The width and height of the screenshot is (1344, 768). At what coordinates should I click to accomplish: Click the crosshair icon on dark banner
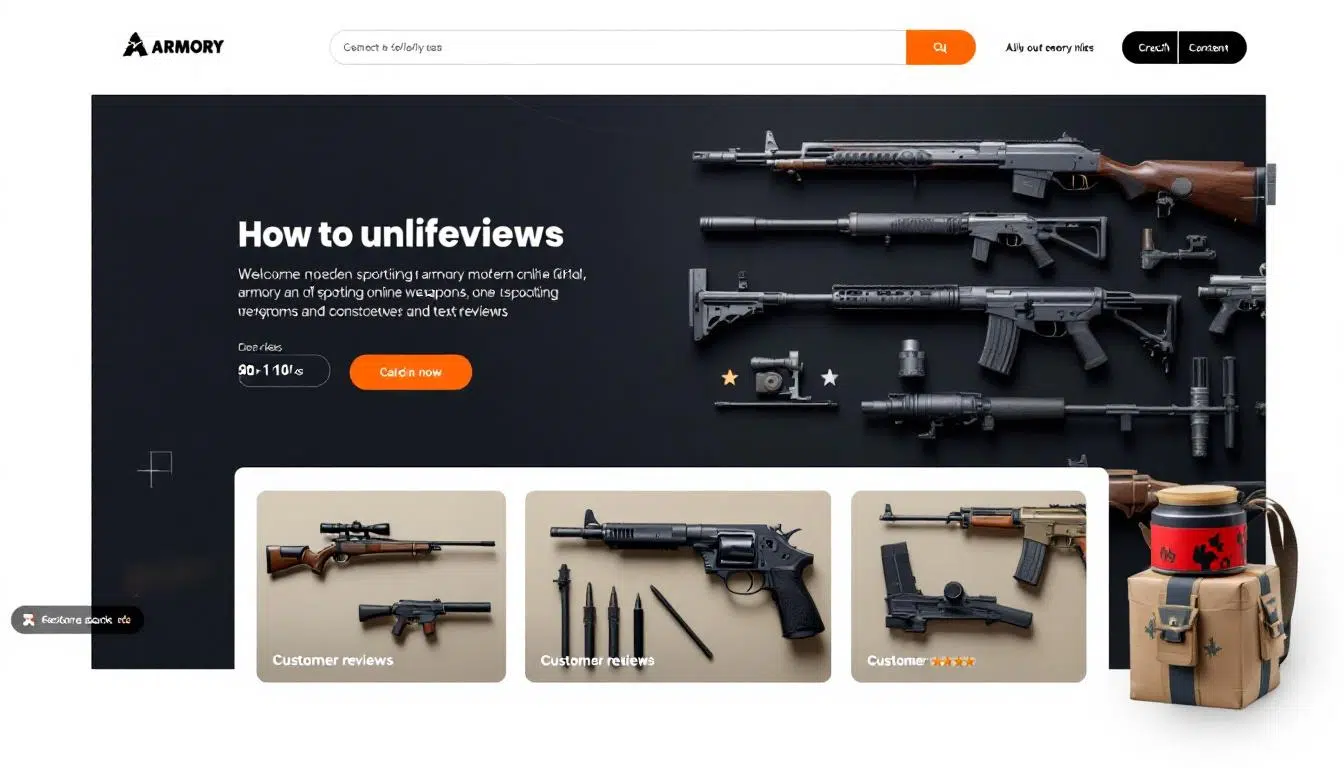click(155, 468)
